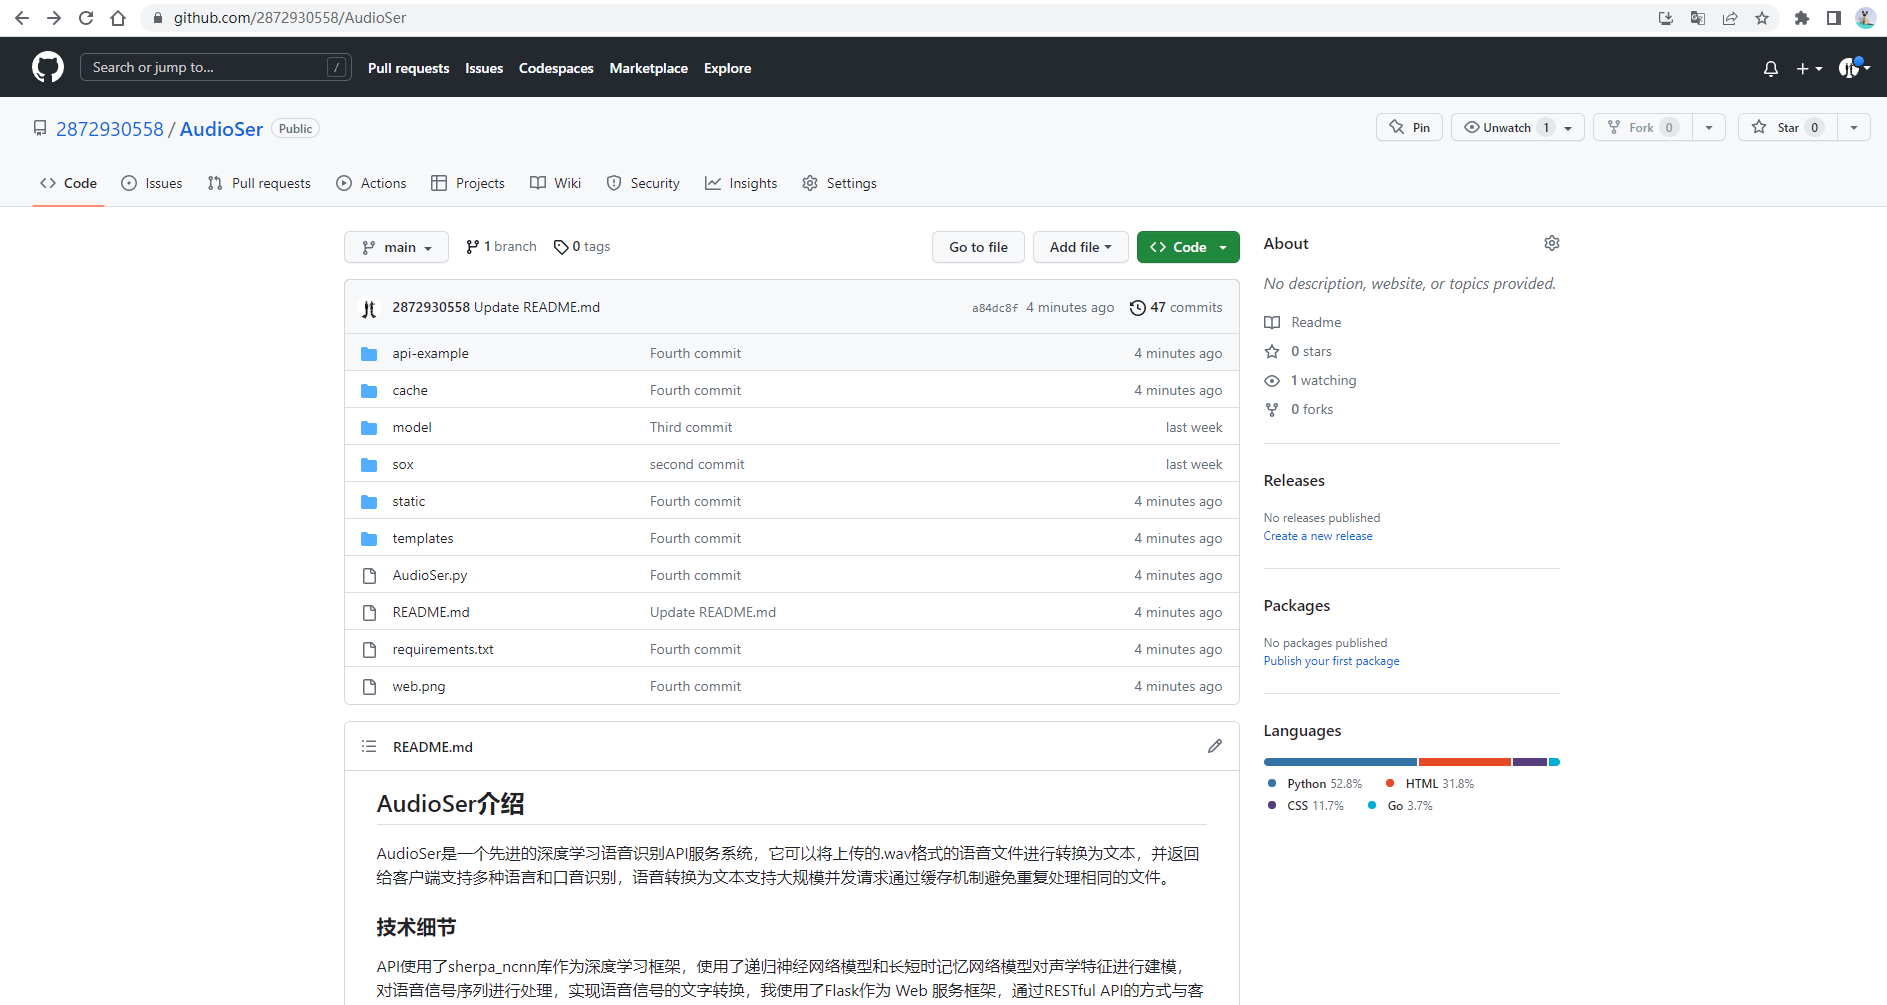The width and height of the screenshot is (1887, 1005).
Task: Open the Projects tab
Action: tap(468, 183)
